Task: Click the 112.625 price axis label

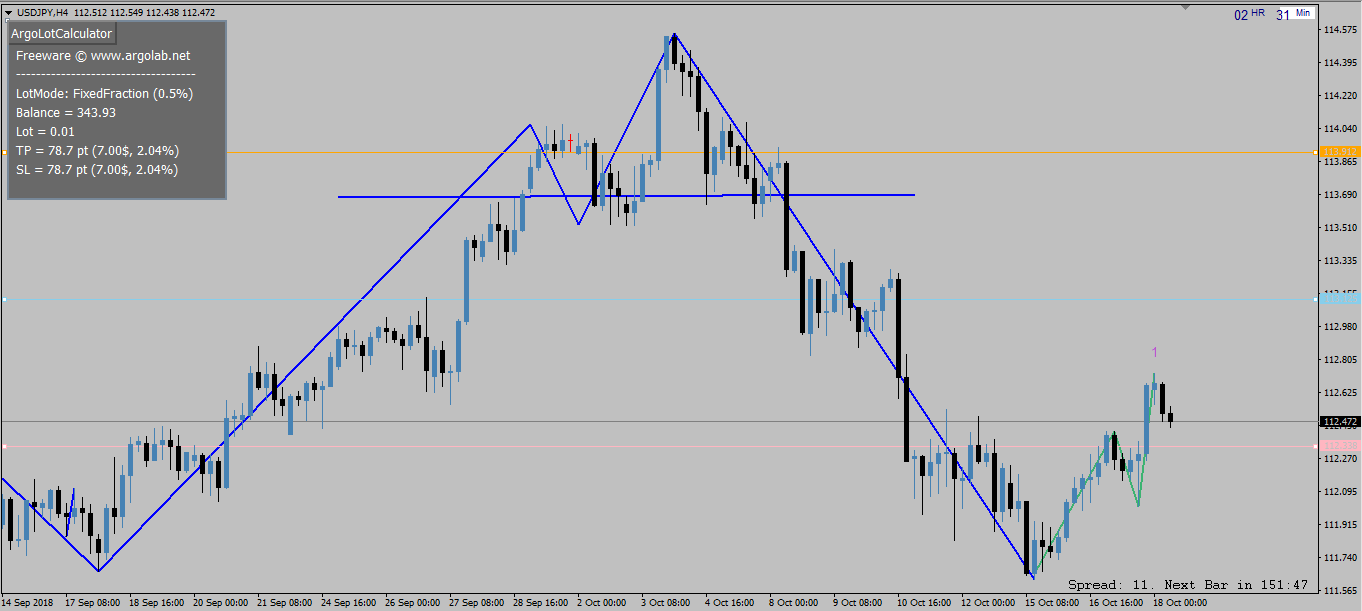Action: (1340, 393)
